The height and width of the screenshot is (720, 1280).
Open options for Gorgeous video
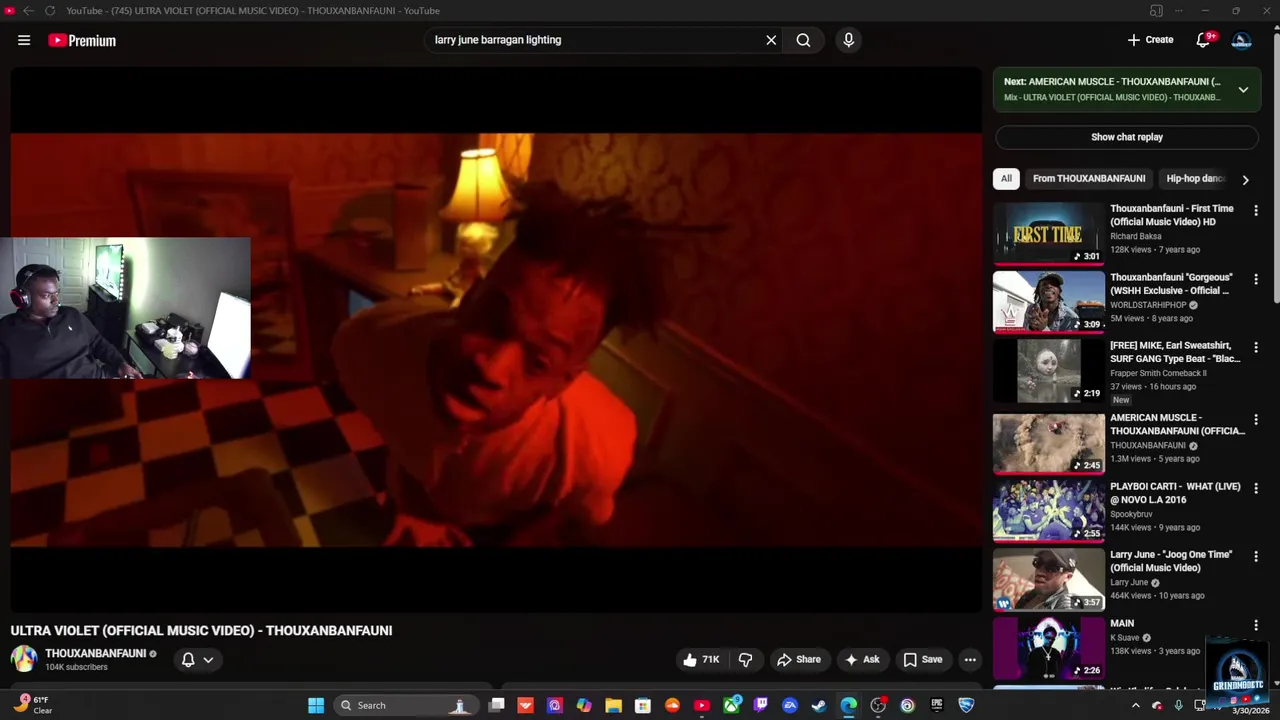(1256, 279)
